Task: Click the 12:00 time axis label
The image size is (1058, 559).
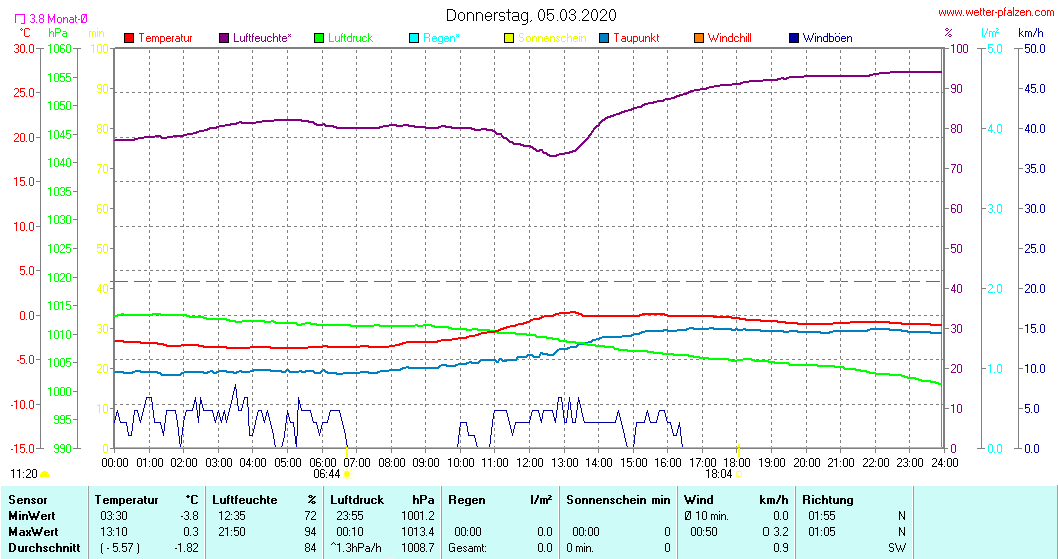Action: [x=529, y=463]
